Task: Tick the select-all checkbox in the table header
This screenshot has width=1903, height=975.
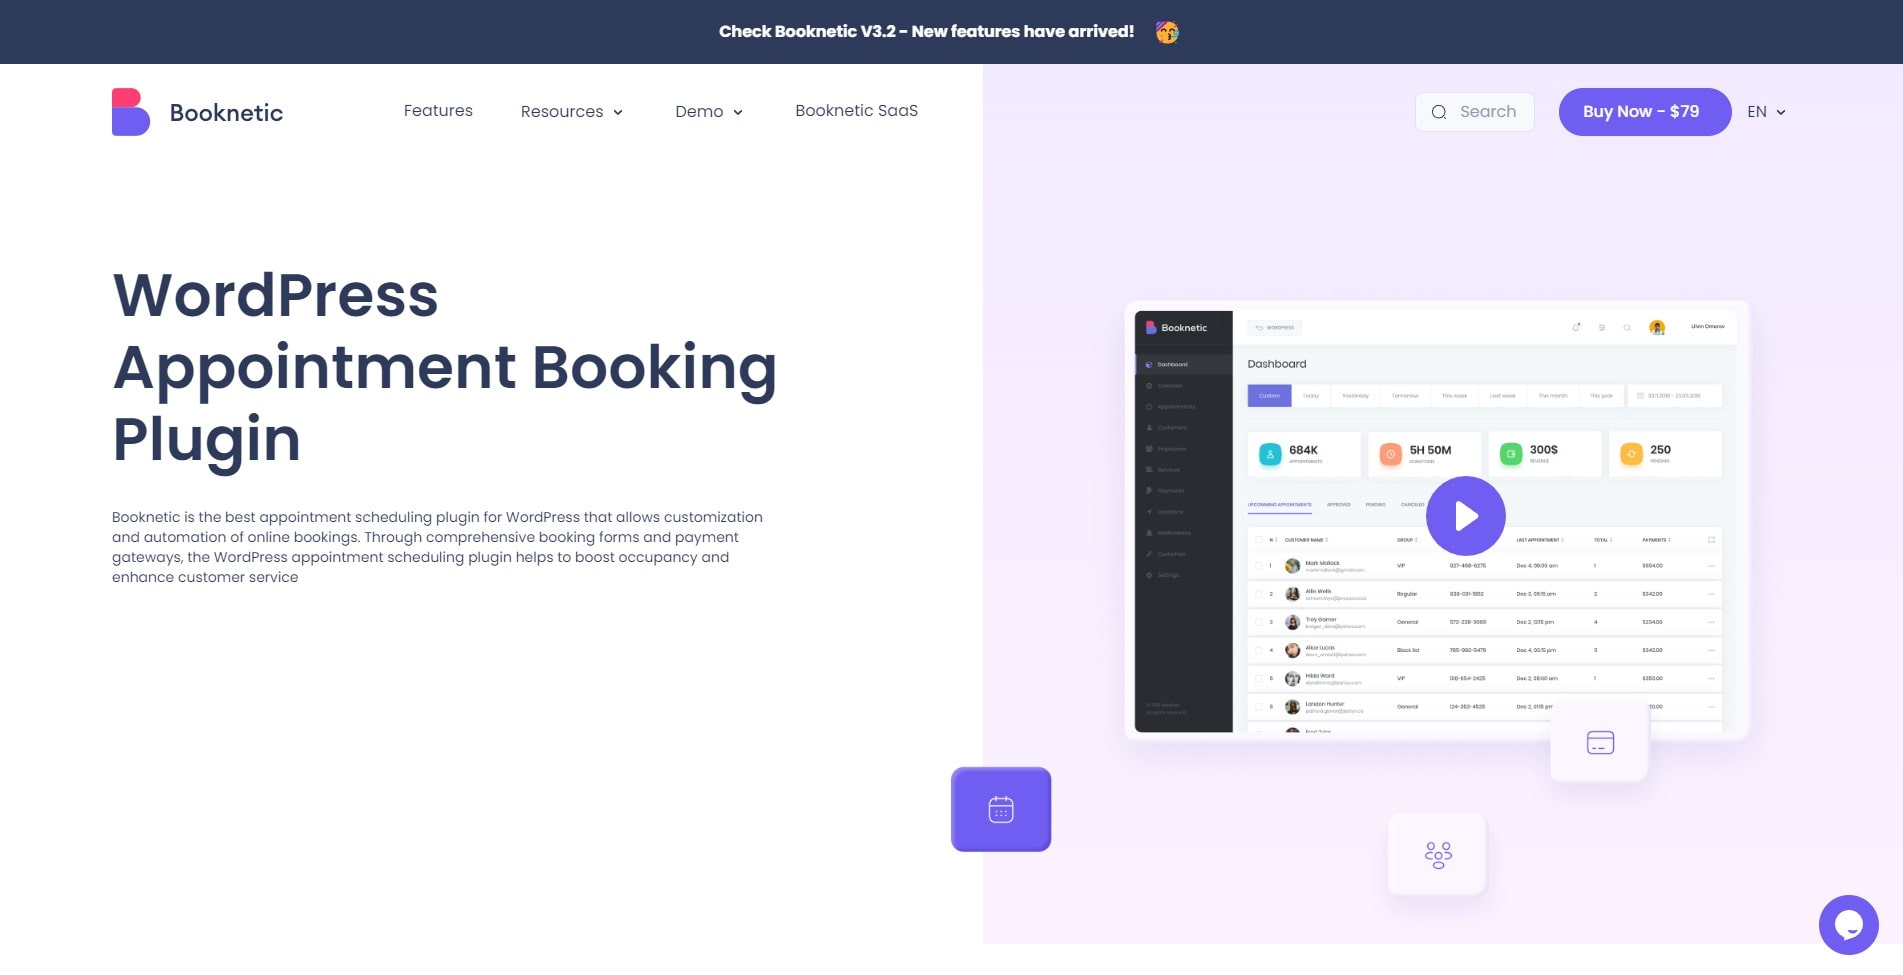Action: coord(1258,540)
